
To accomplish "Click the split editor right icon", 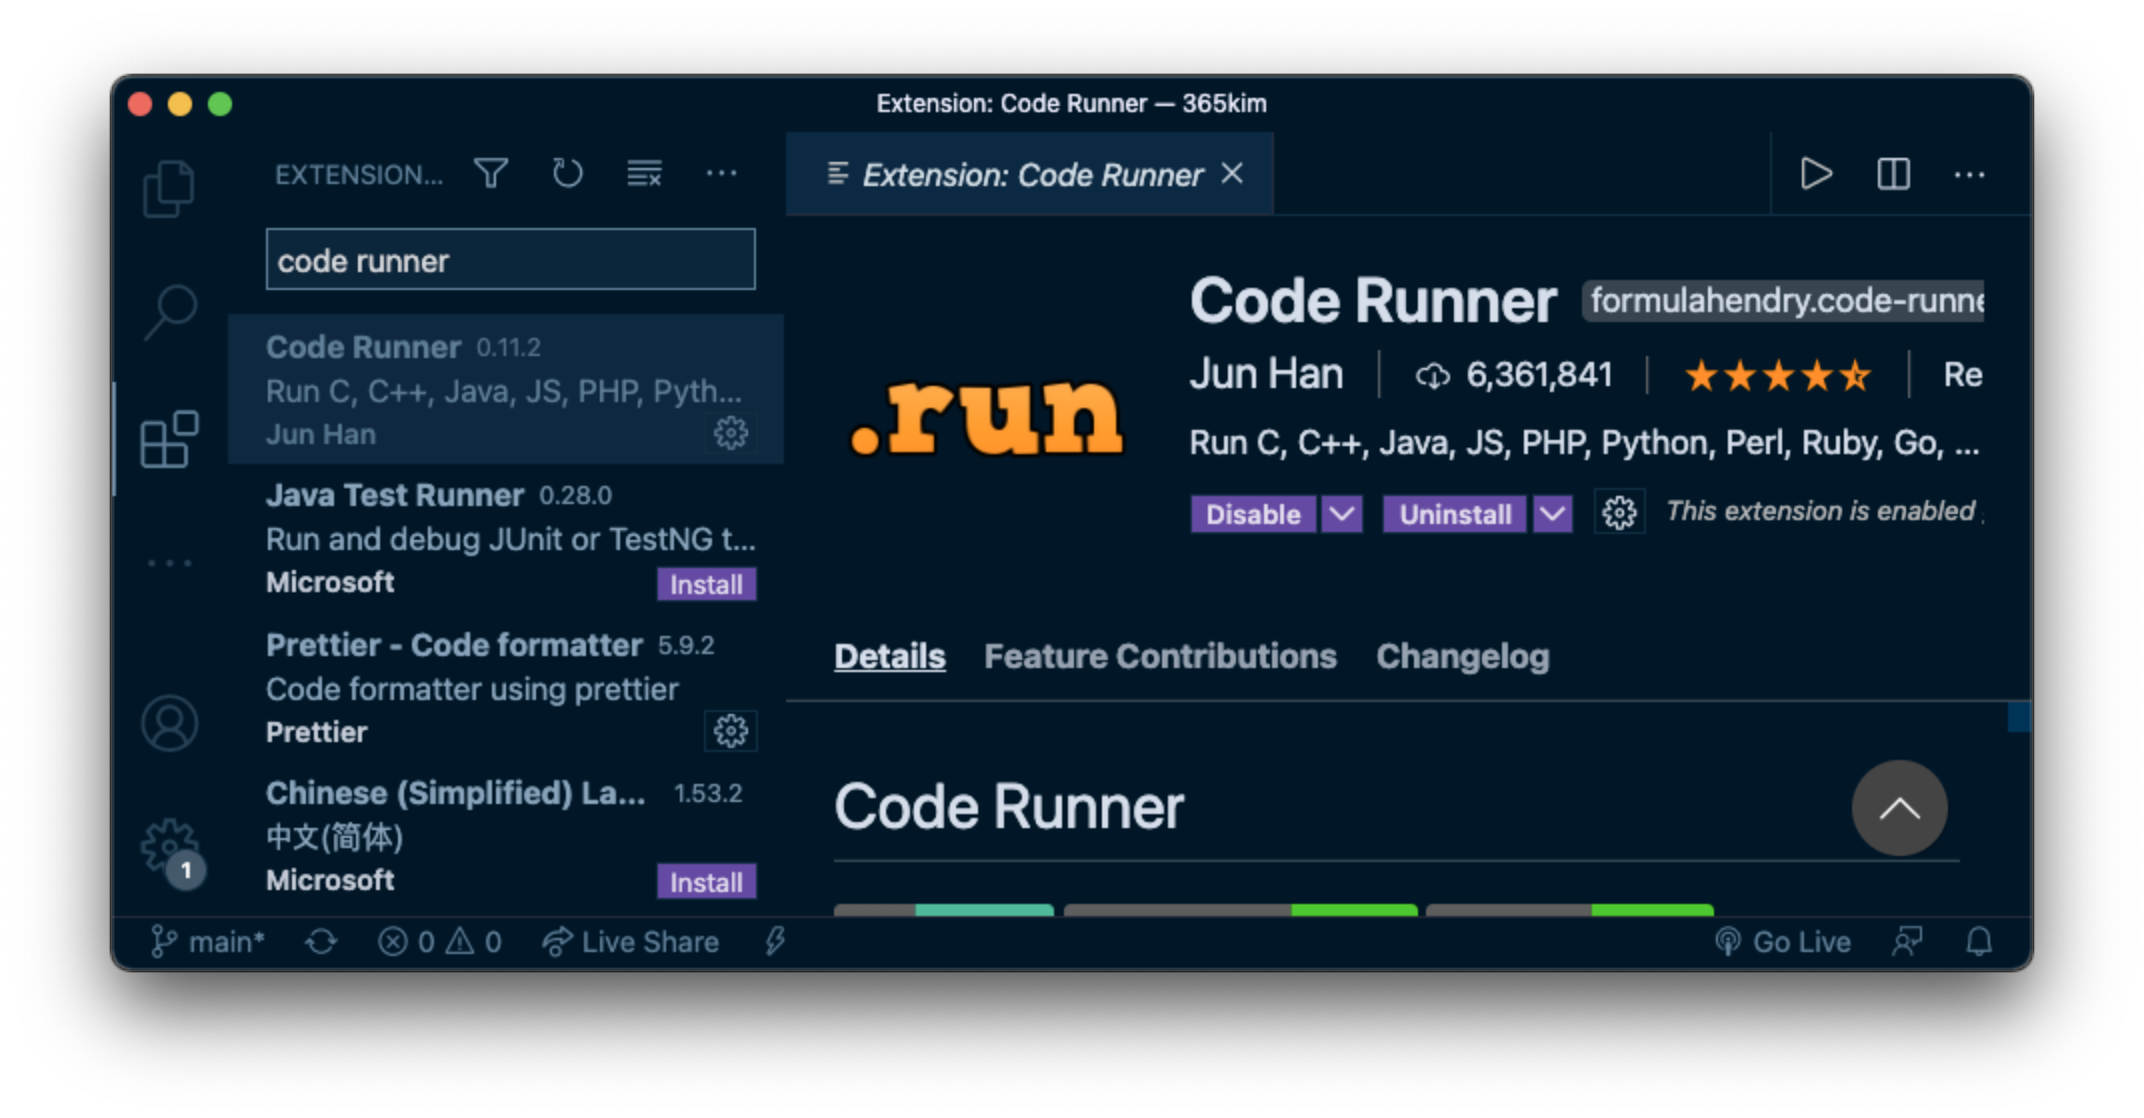I will (1893, 174).
